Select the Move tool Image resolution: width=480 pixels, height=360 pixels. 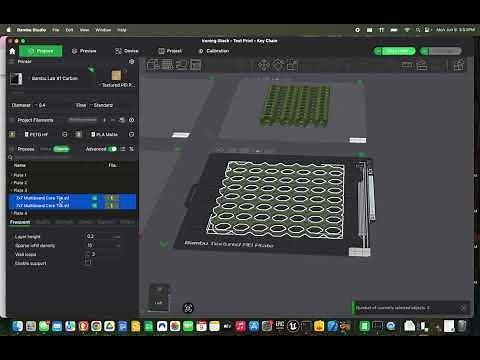click(x=263, y=65)
